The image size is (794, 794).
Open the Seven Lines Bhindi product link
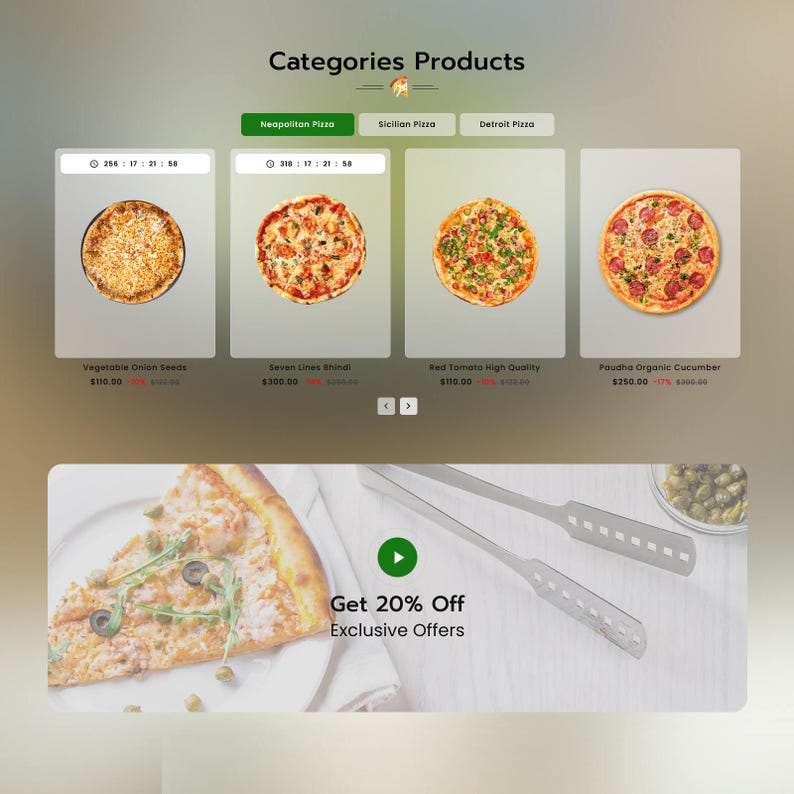point(310,367)
